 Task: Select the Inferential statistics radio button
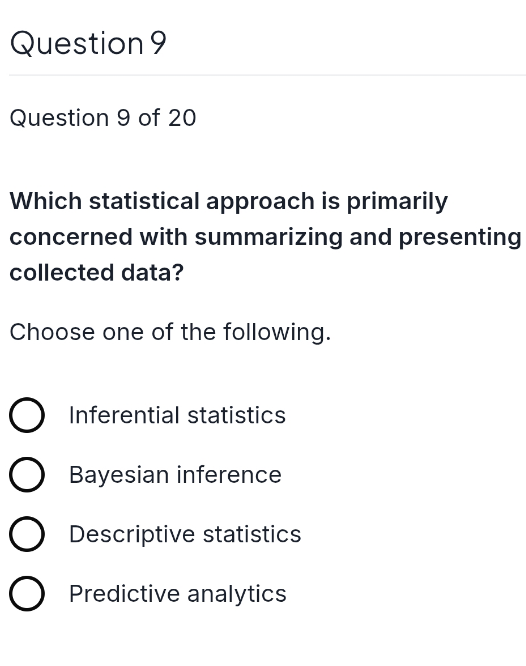click(x=27, y=415)
